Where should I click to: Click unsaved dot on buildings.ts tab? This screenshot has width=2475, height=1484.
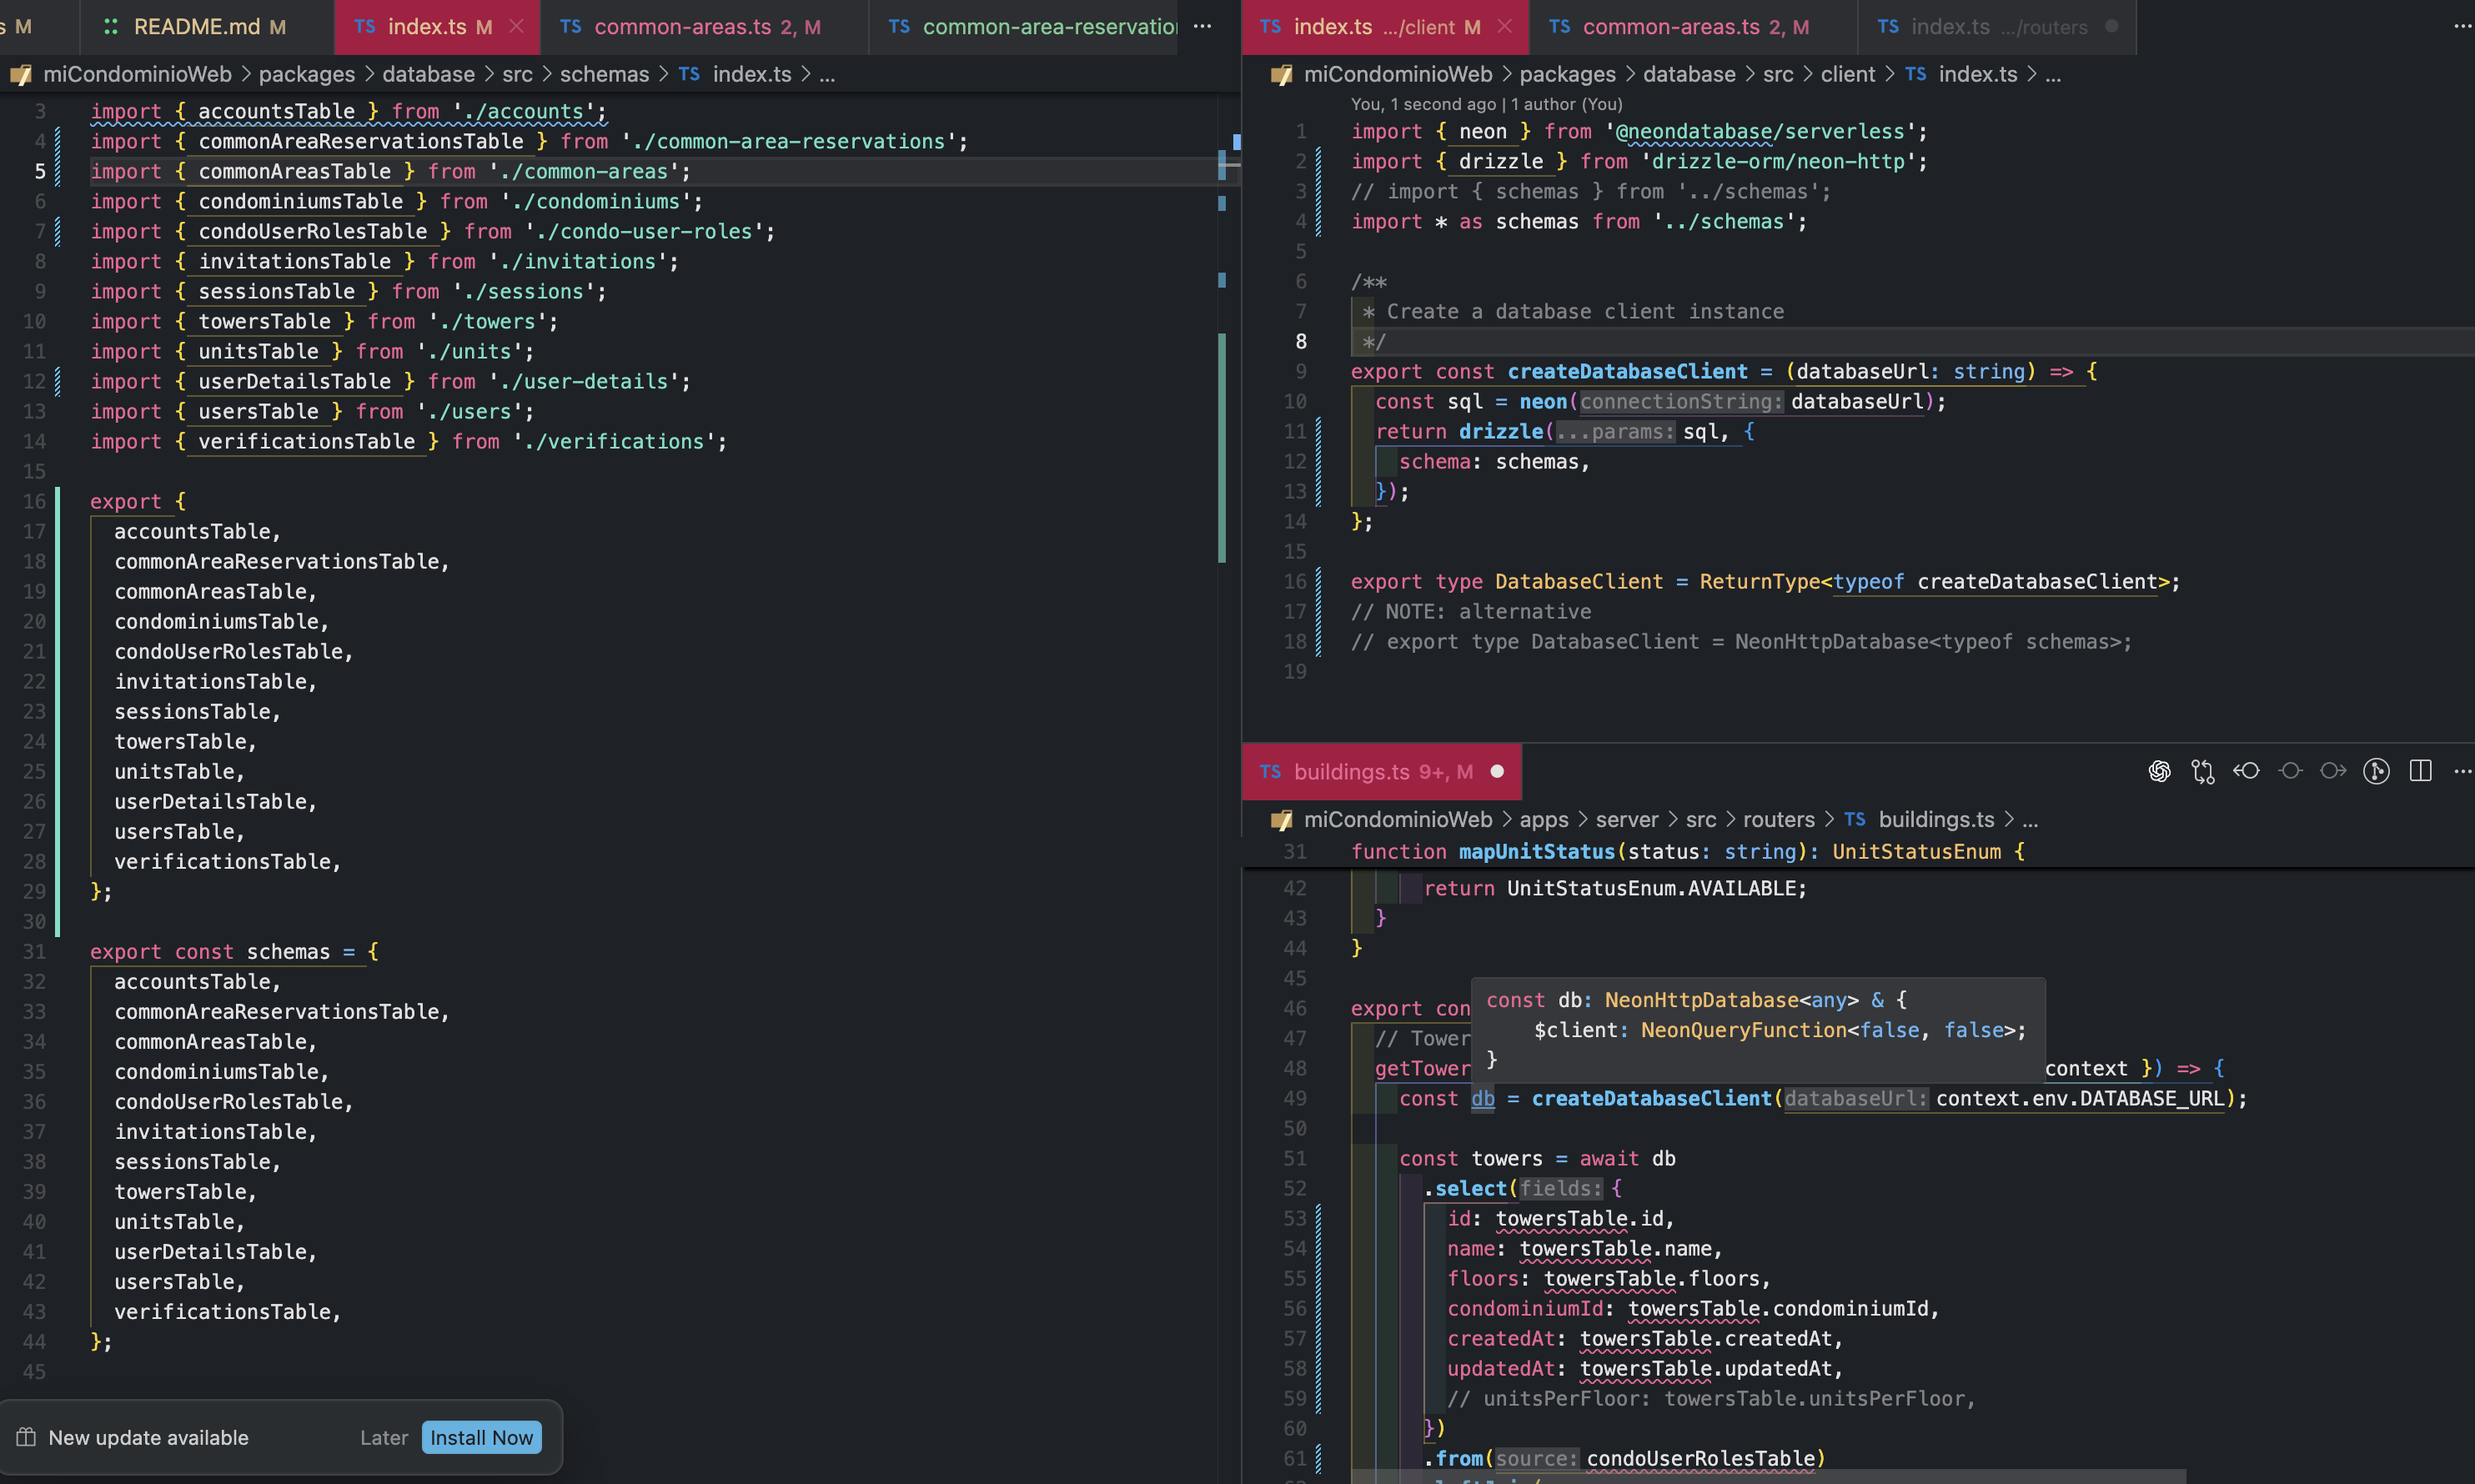[x=1497, y=771]
